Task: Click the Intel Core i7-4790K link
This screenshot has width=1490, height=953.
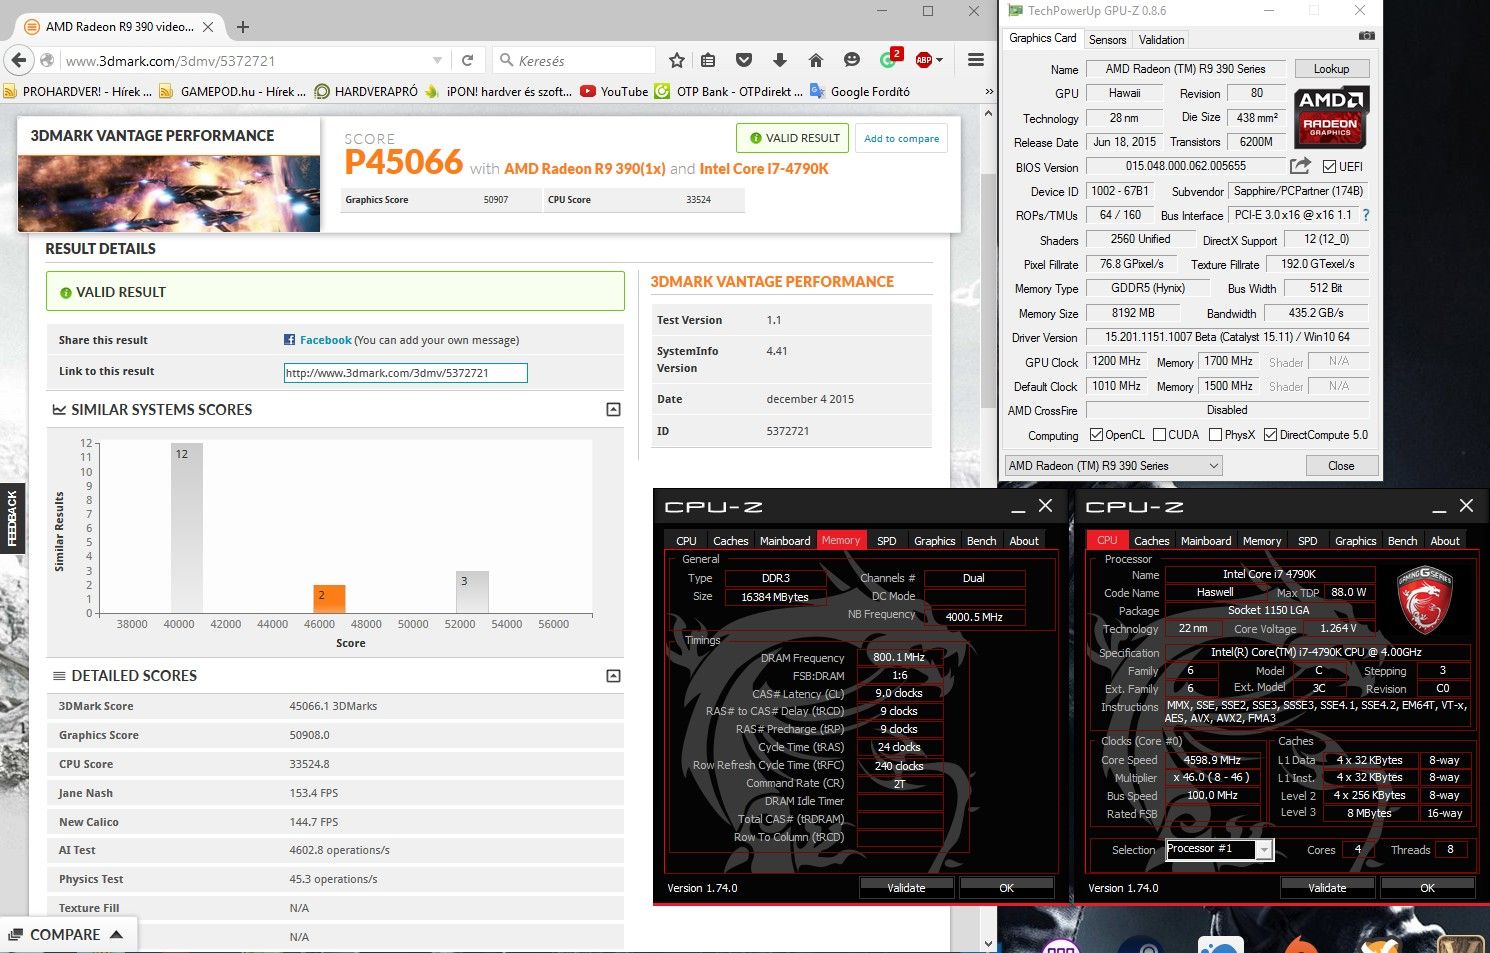Action: click(764, 169)
